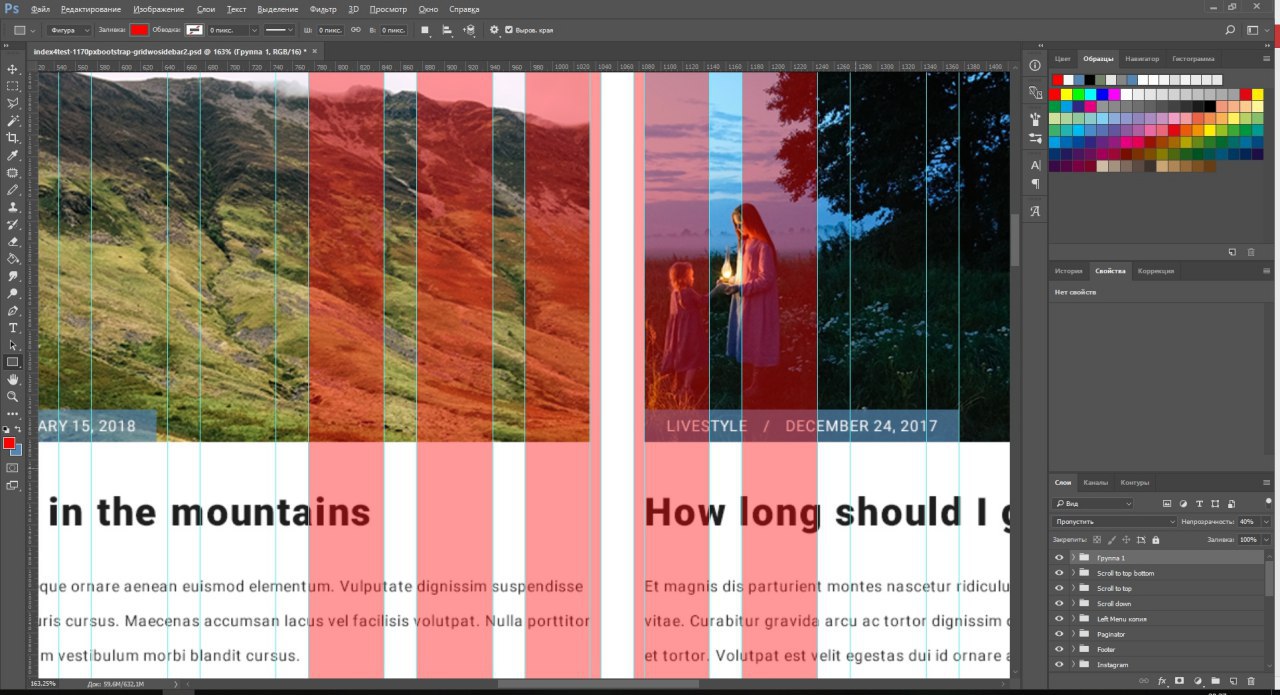The height and width of the screenshot is (695, 1280).
Task: Select the Eraser tool
Action: [13, 241]
